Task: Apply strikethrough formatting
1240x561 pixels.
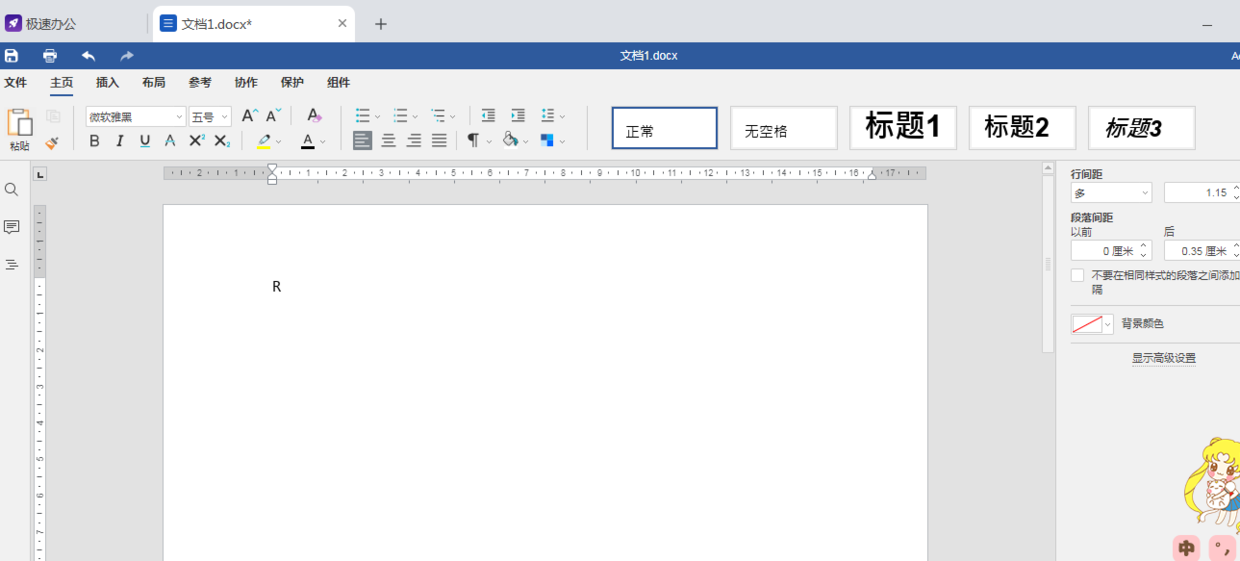Action: pos(170,141)
